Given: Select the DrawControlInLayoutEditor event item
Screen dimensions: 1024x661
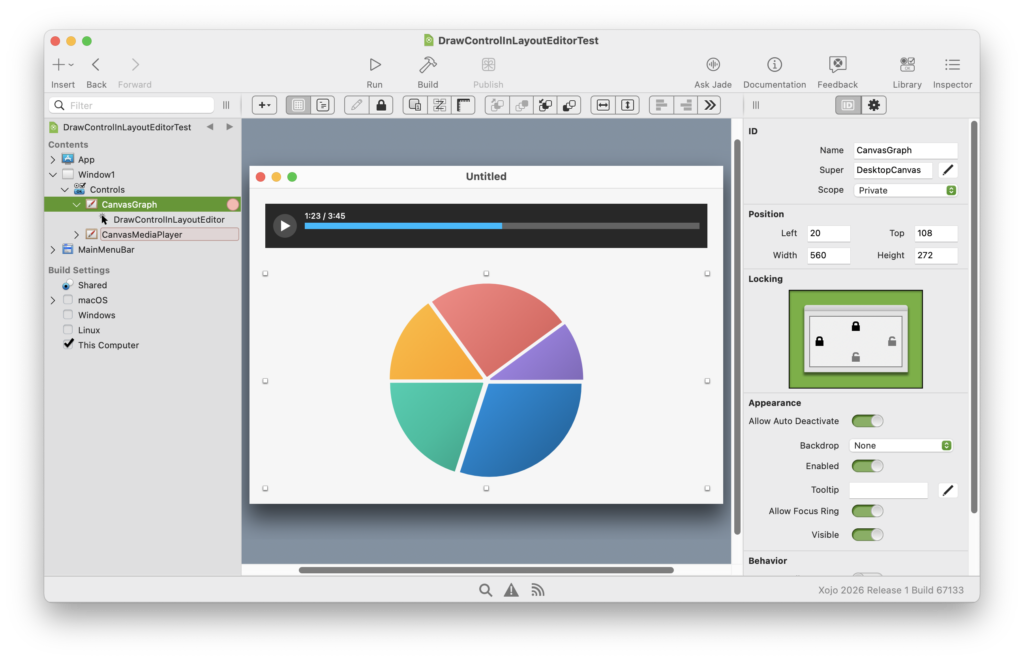Looking at the screenshot, I should click(x=168, y=219).
